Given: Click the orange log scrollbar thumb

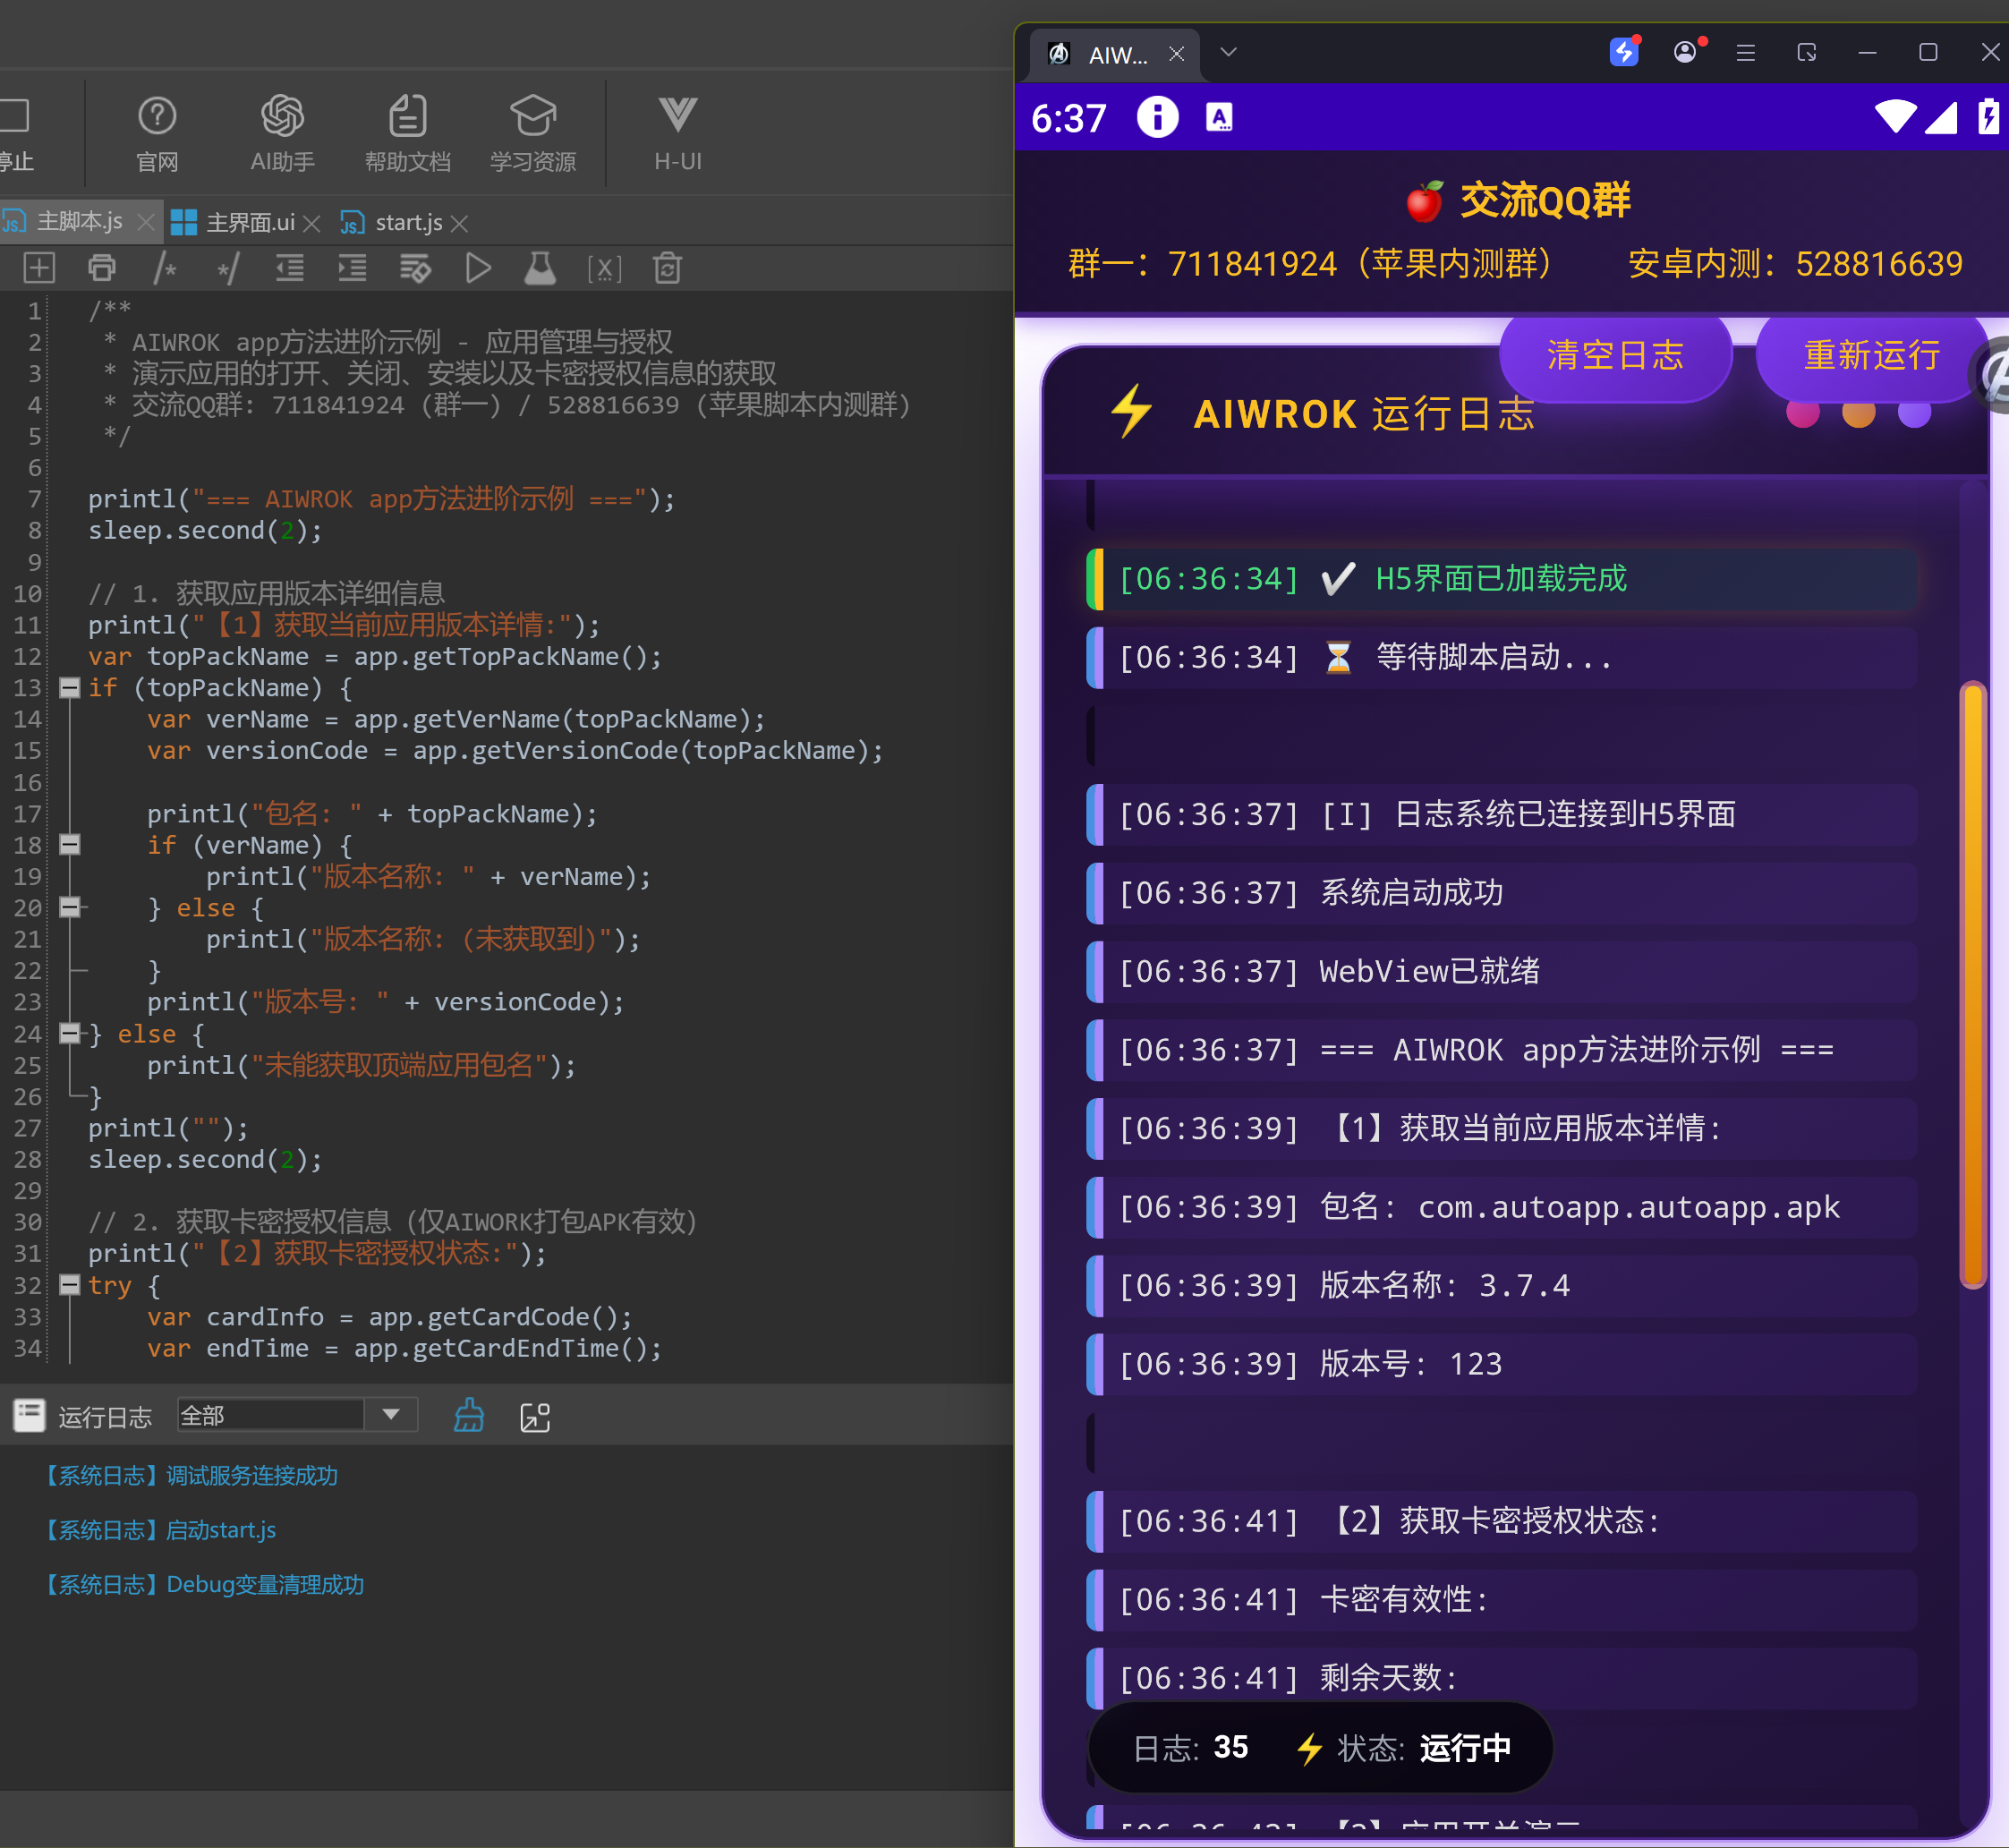Looking at the screenshot, I should (1973, 984).
